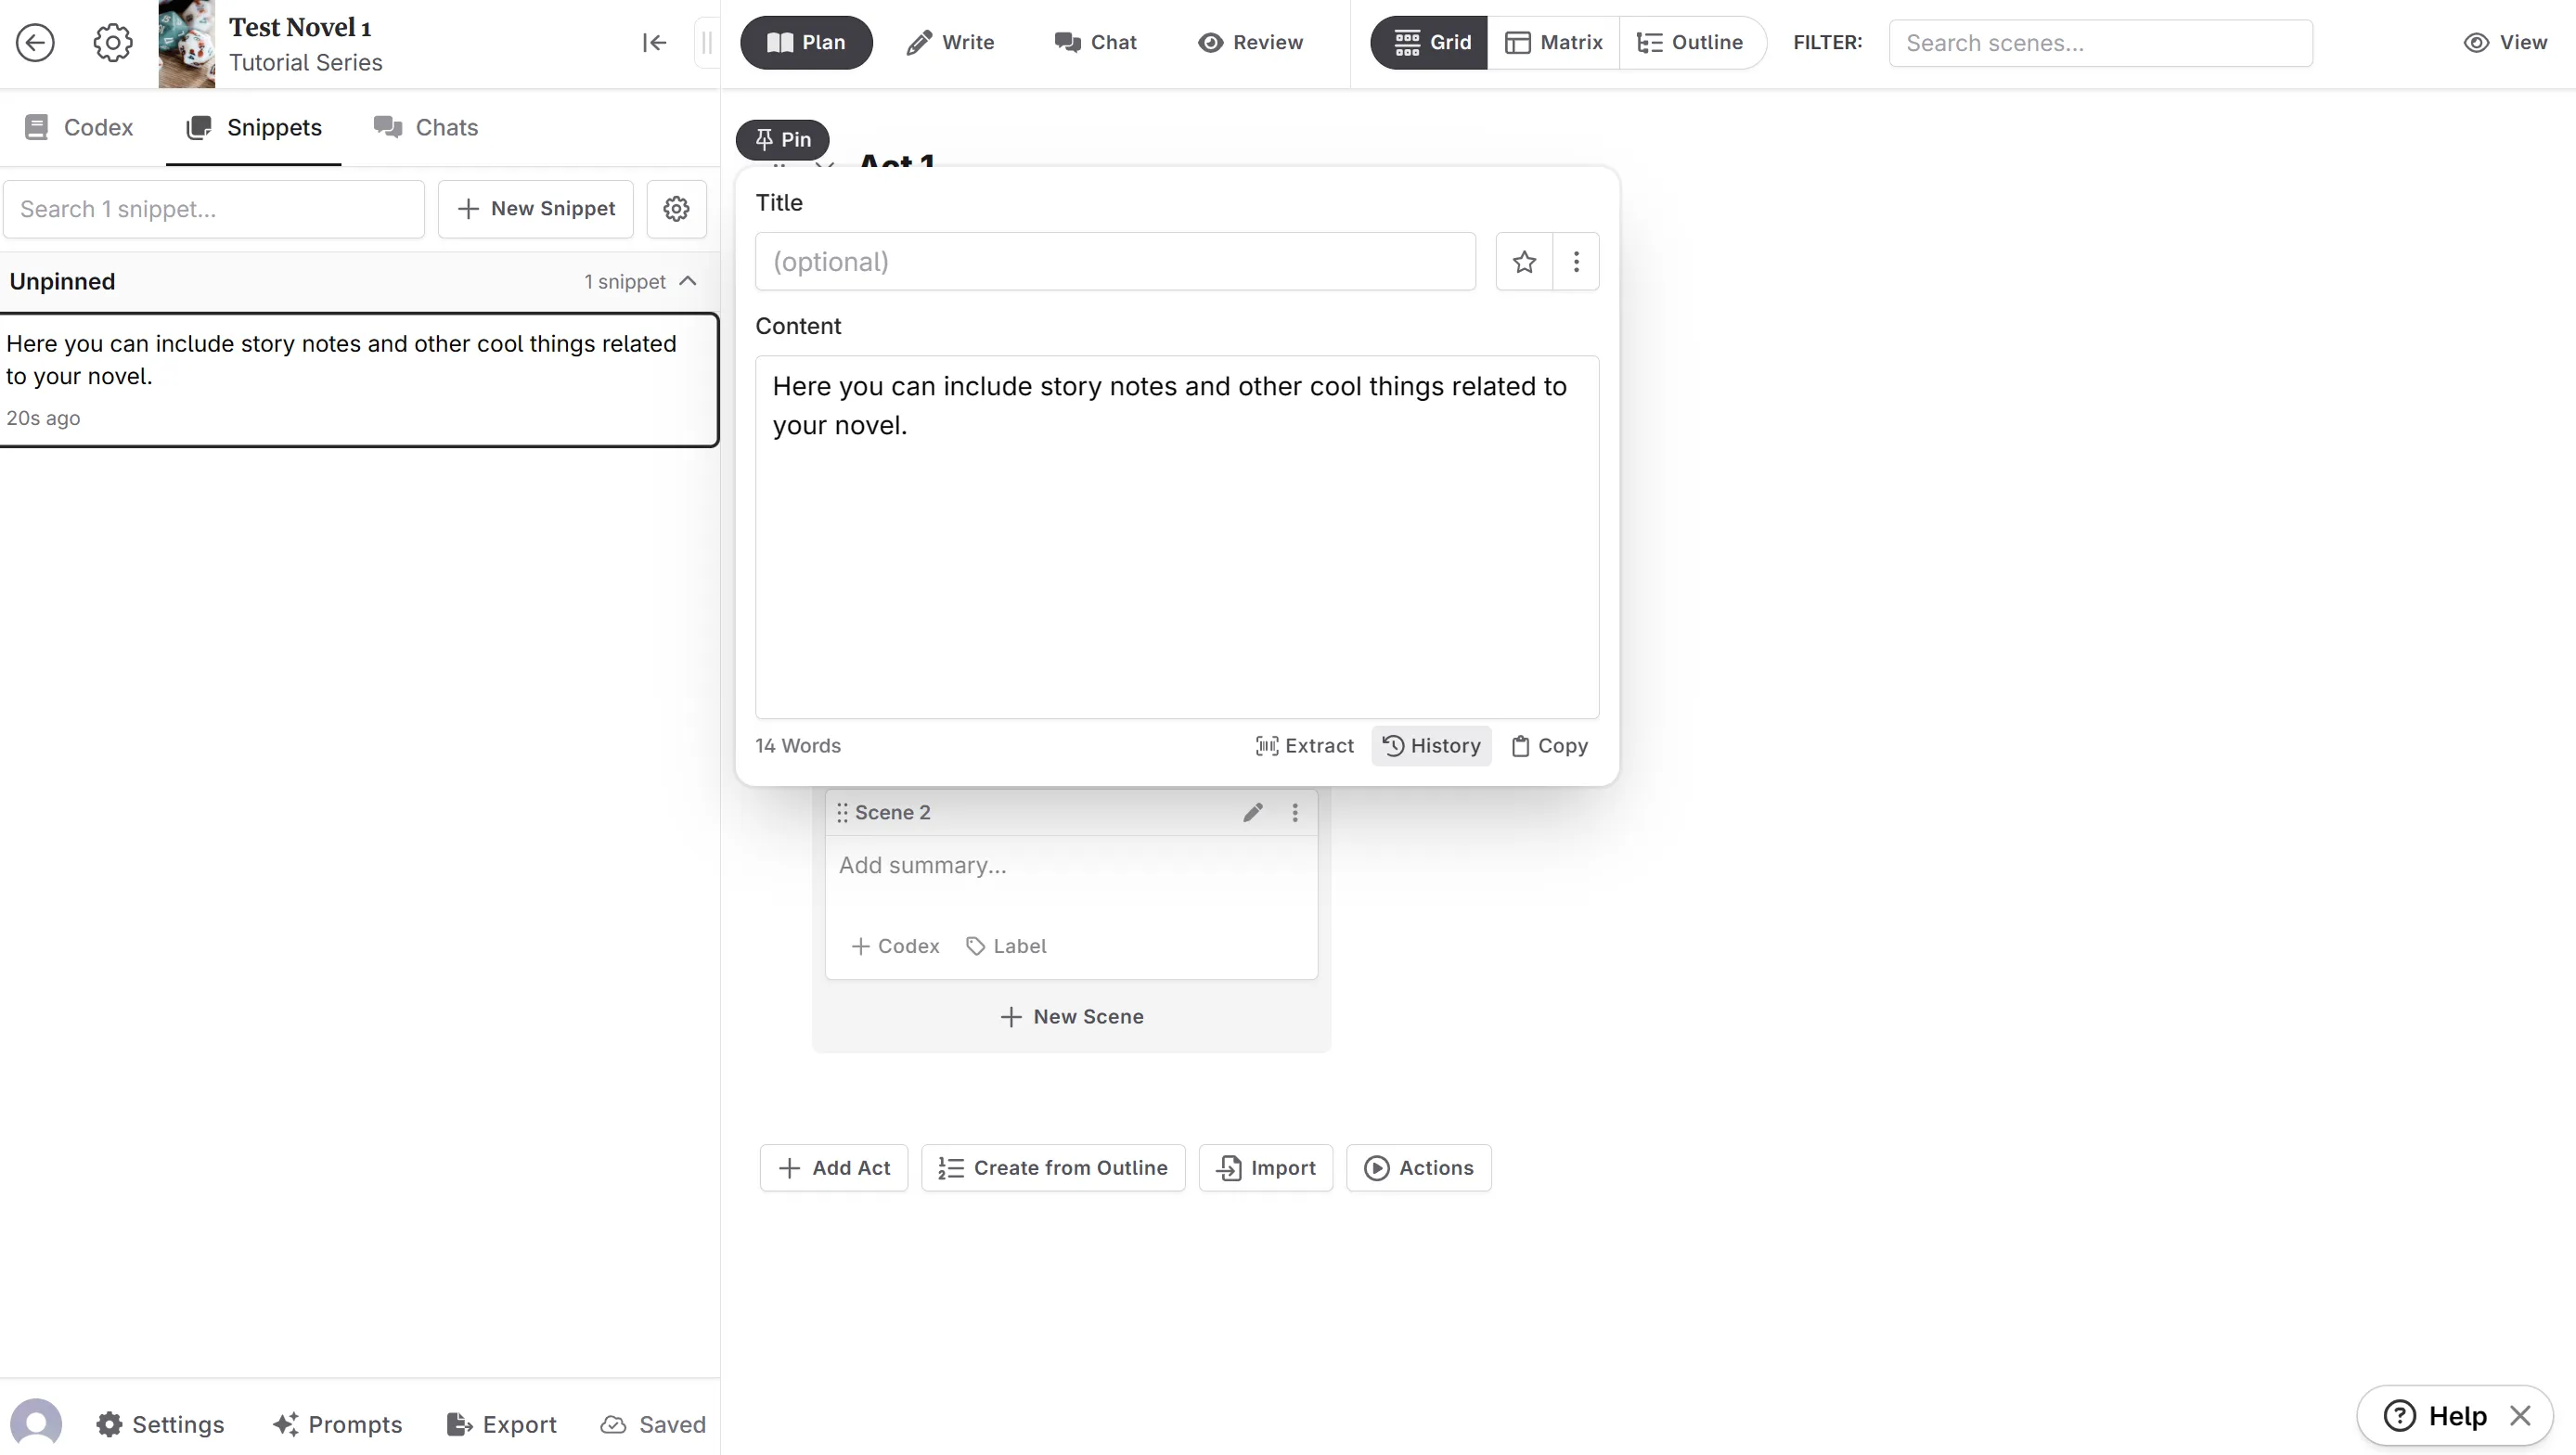Click the scenes search field
The width and height of the screenshot is (2576, 1455).
pyautogui.click(x=2100, y=43)
